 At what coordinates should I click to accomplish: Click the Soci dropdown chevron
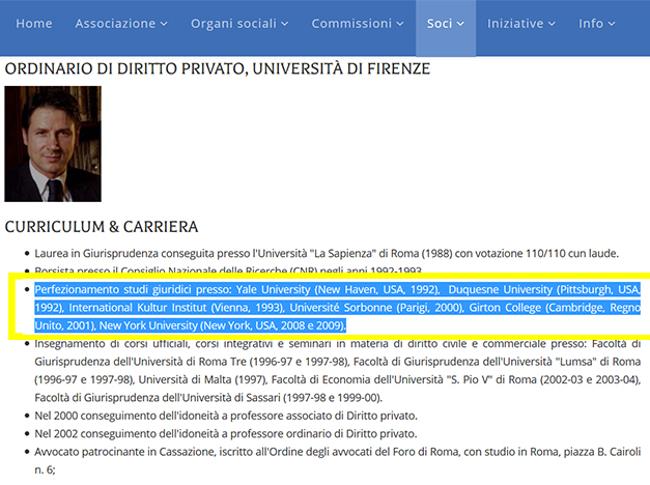[461, 24]
